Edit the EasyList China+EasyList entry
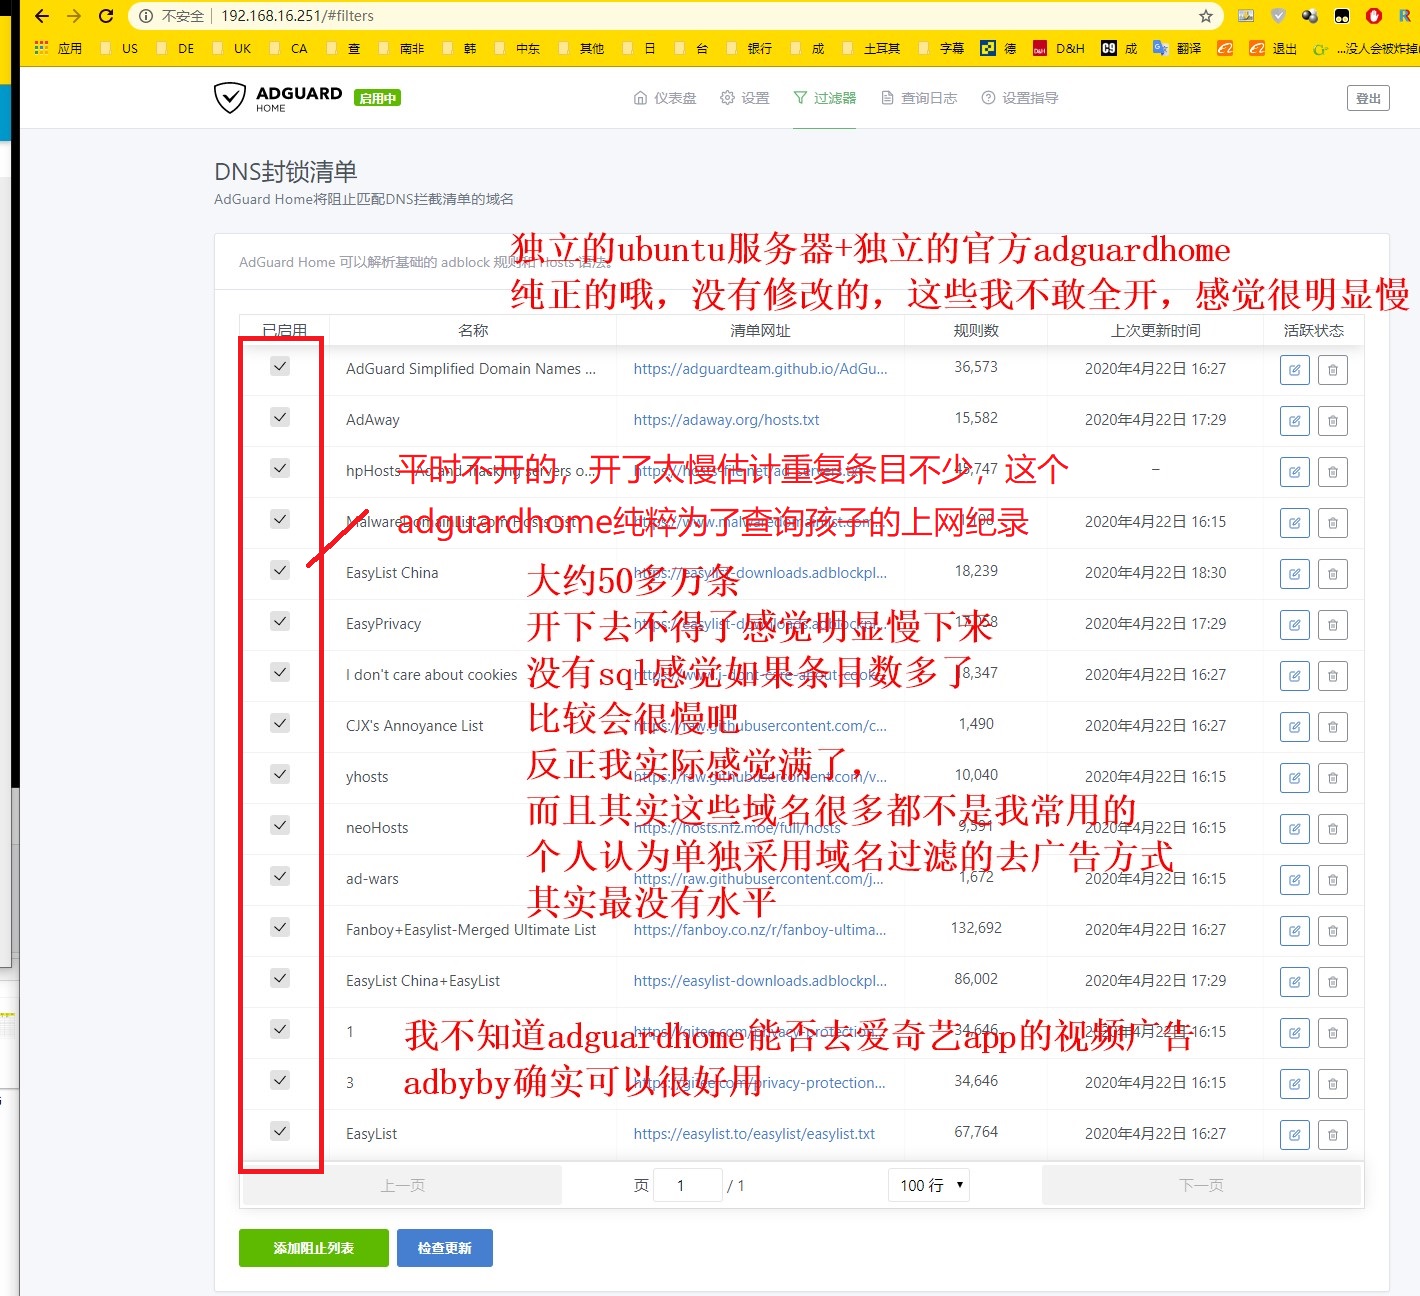This screenshot has width=1420, height=1296. pyautogui.click(x=1295, y=982)
